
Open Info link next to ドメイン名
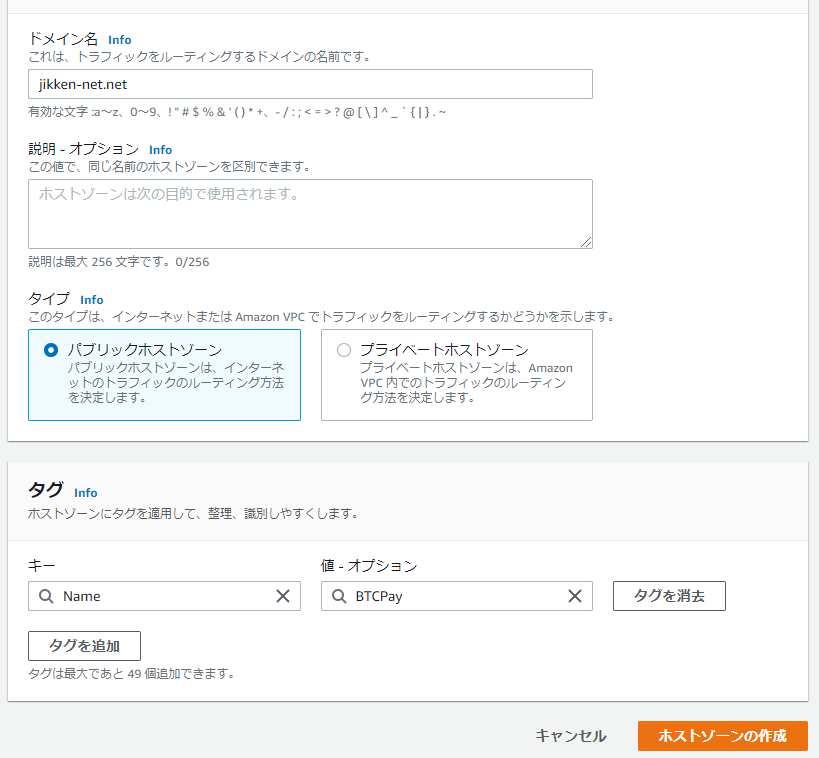pos(120,40)
